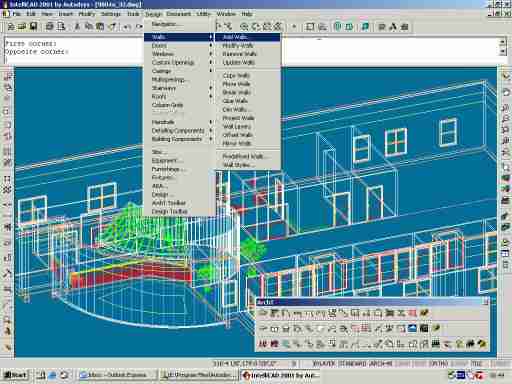Click BYLAYER in the status bar

[323, 364]
